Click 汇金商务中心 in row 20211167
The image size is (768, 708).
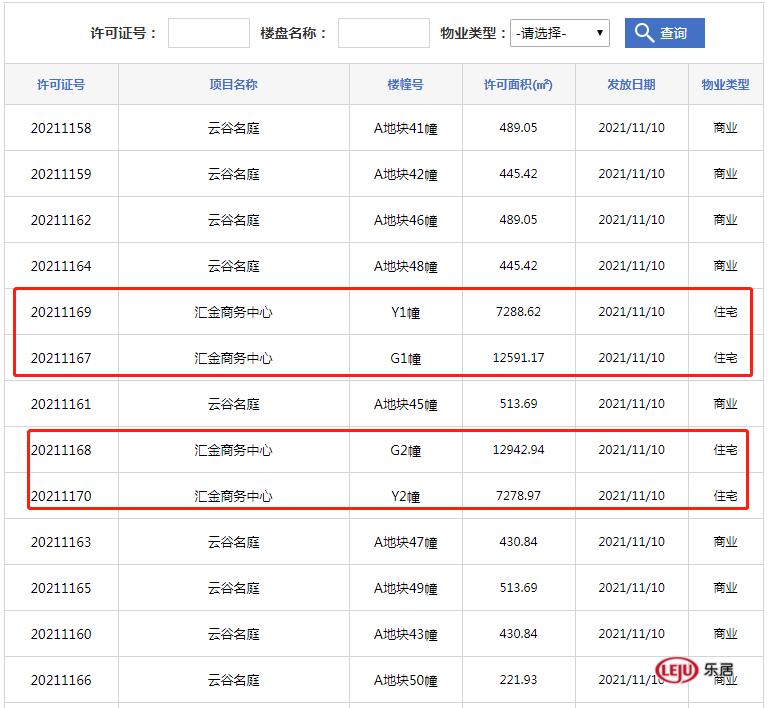pyautogui.click(x=233, y=358)
